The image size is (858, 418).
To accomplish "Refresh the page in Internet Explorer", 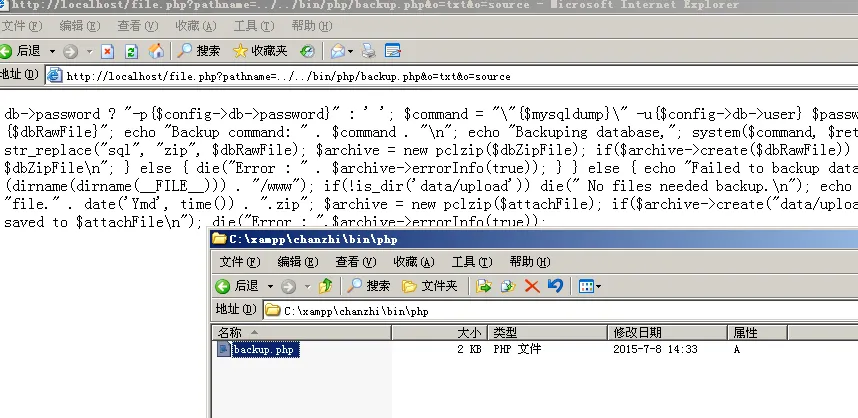I will [x=131, y=50].
